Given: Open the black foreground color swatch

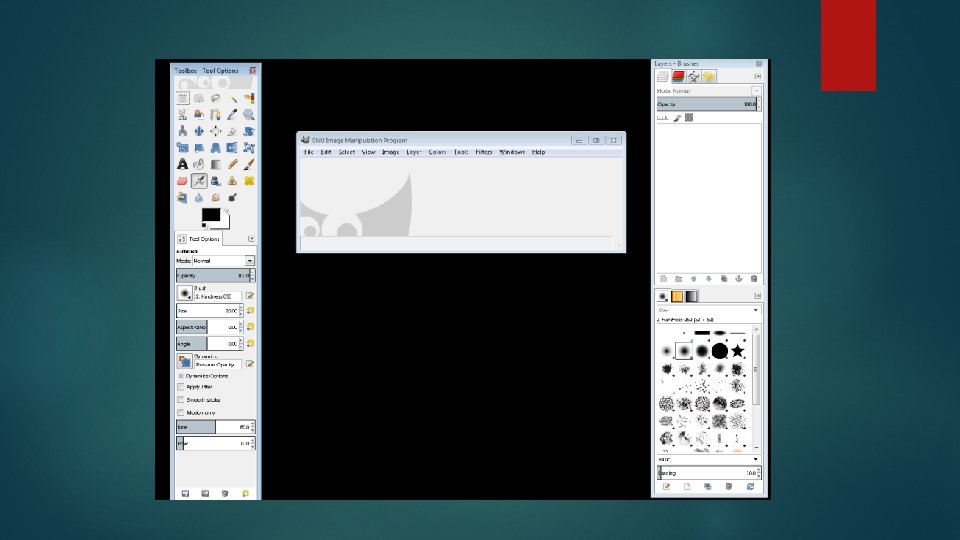Looking at the screenshot, I should coord(211,215).
